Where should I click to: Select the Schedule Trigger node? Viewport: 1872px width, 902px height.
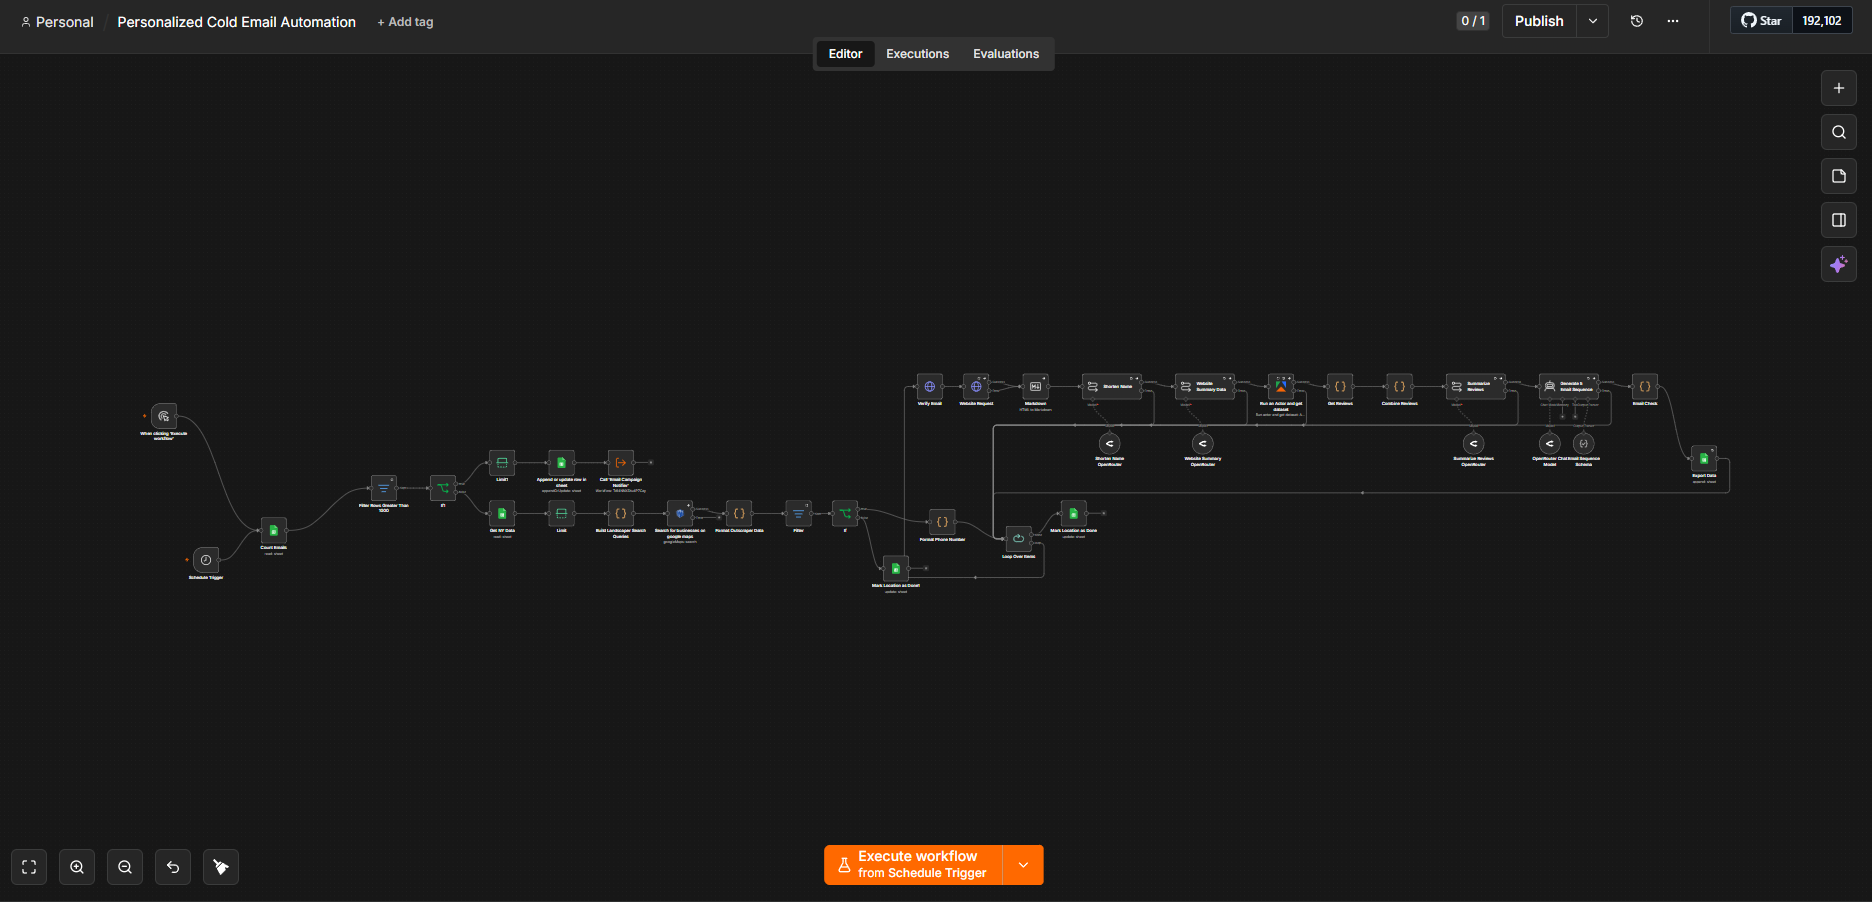click(206, 560)
